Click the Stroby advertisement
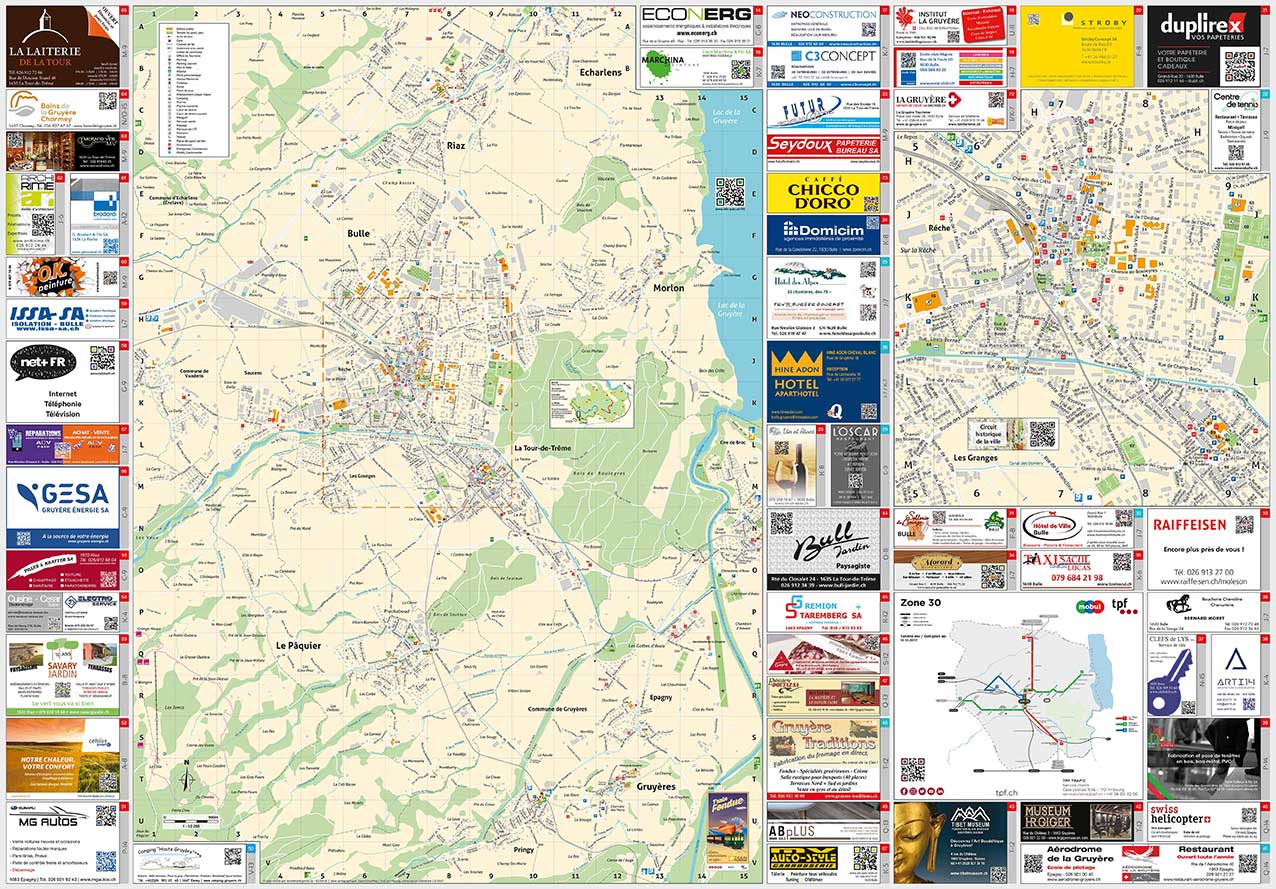Viewport: 1276px width, 889px height. point(1077,46)
